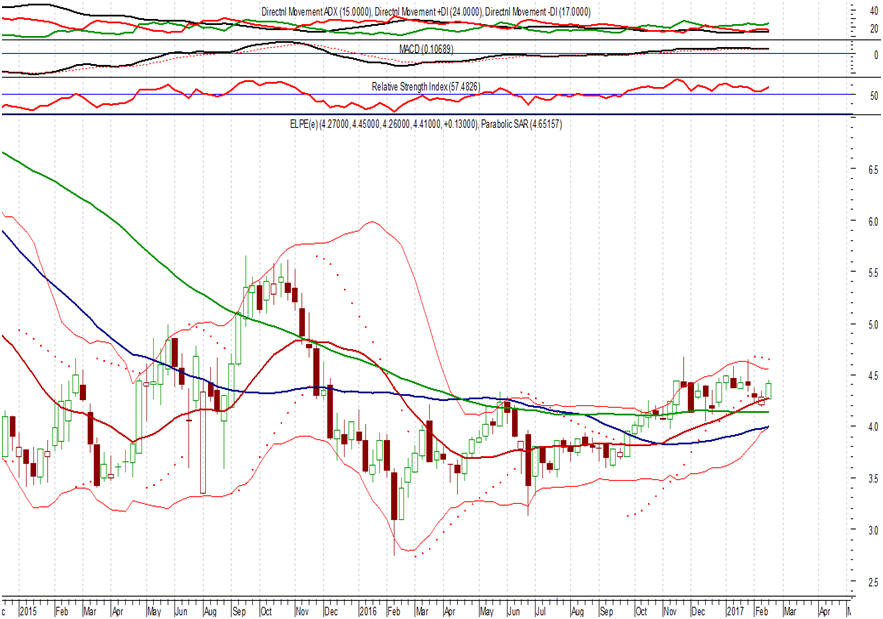Click the last green candlestick in February 2017
Screen dimensions: 883x619
[769, 390]
